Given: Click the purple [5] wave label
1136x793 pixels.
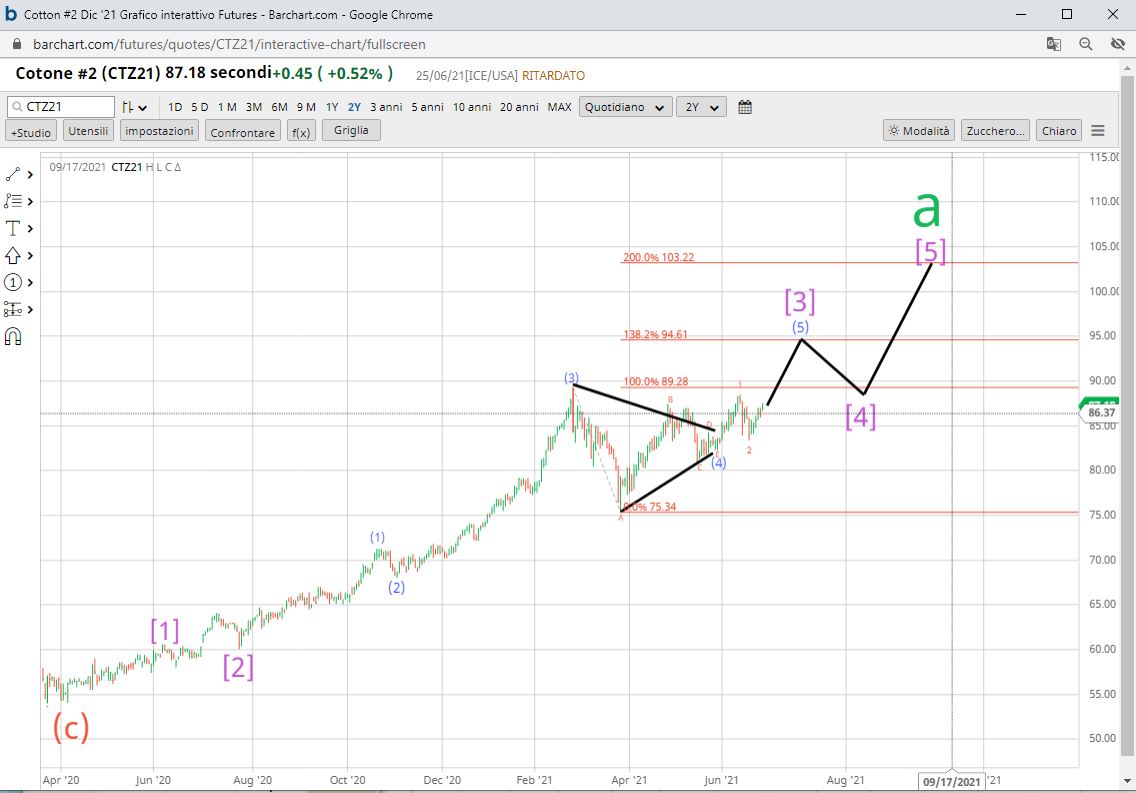Looking at the screenshot, I should click(930, 251).
